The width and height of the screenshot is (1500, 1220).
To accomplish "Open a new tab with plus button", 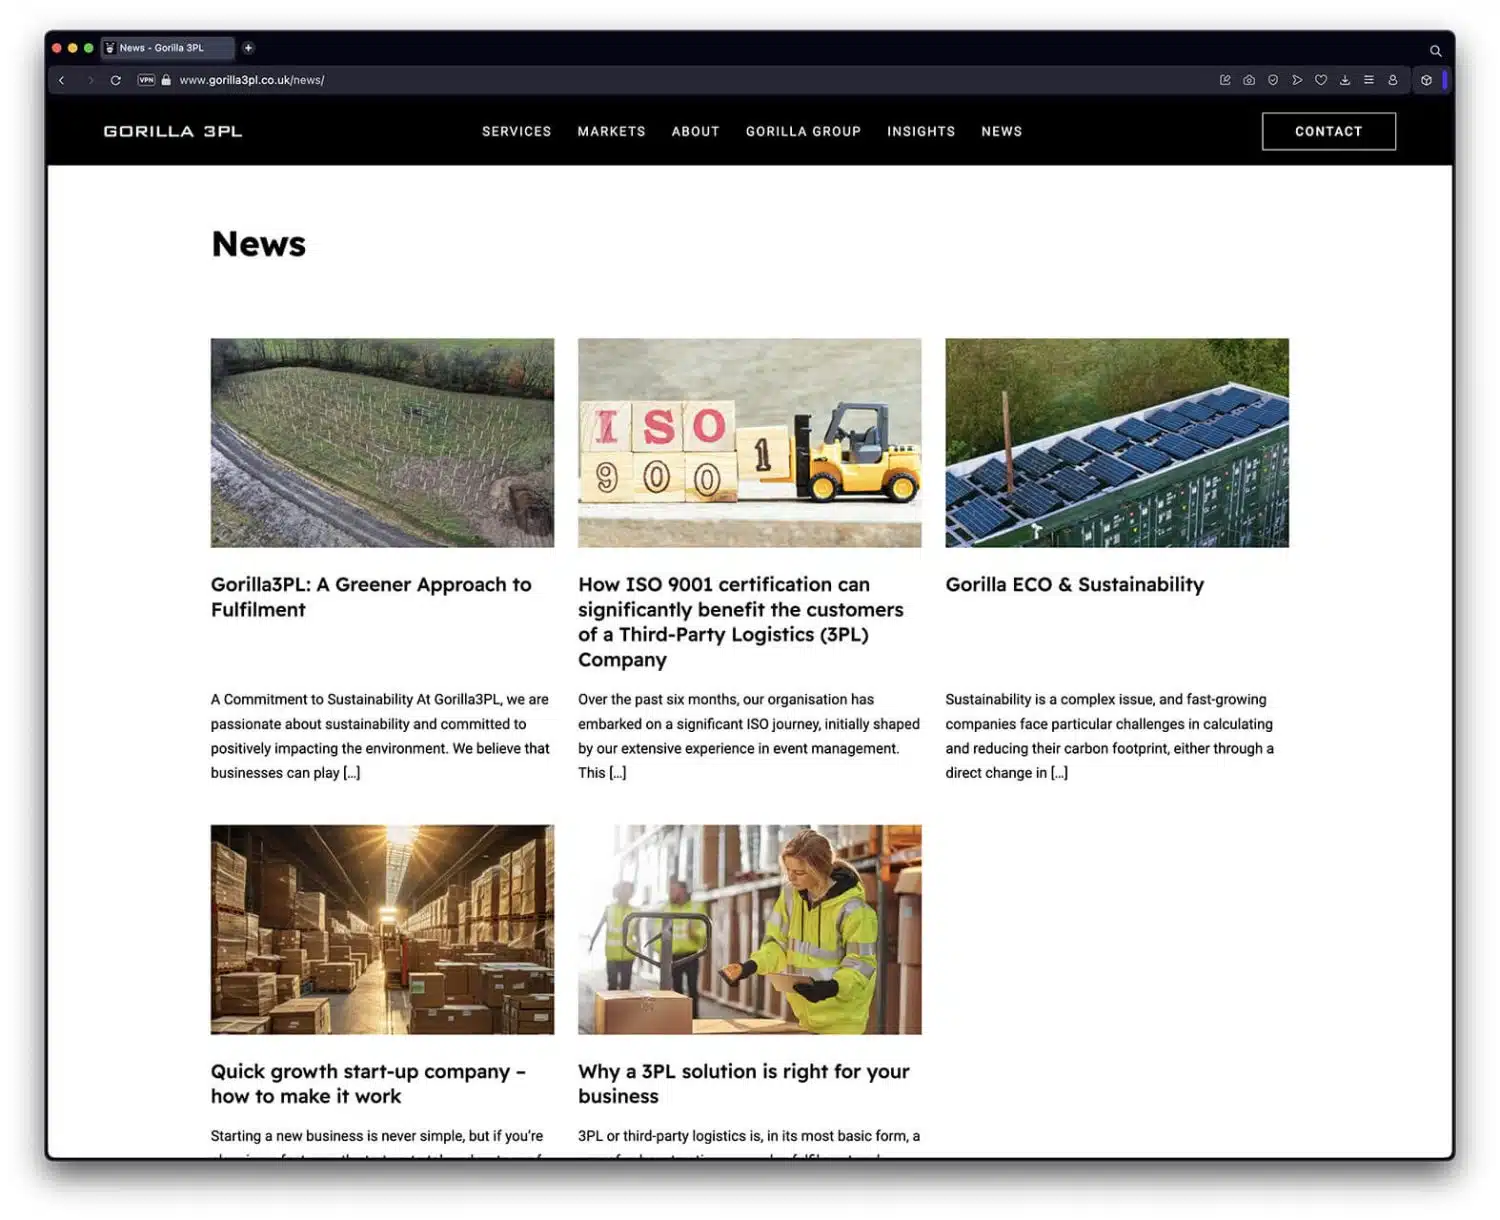I will [x=248, y=47].
